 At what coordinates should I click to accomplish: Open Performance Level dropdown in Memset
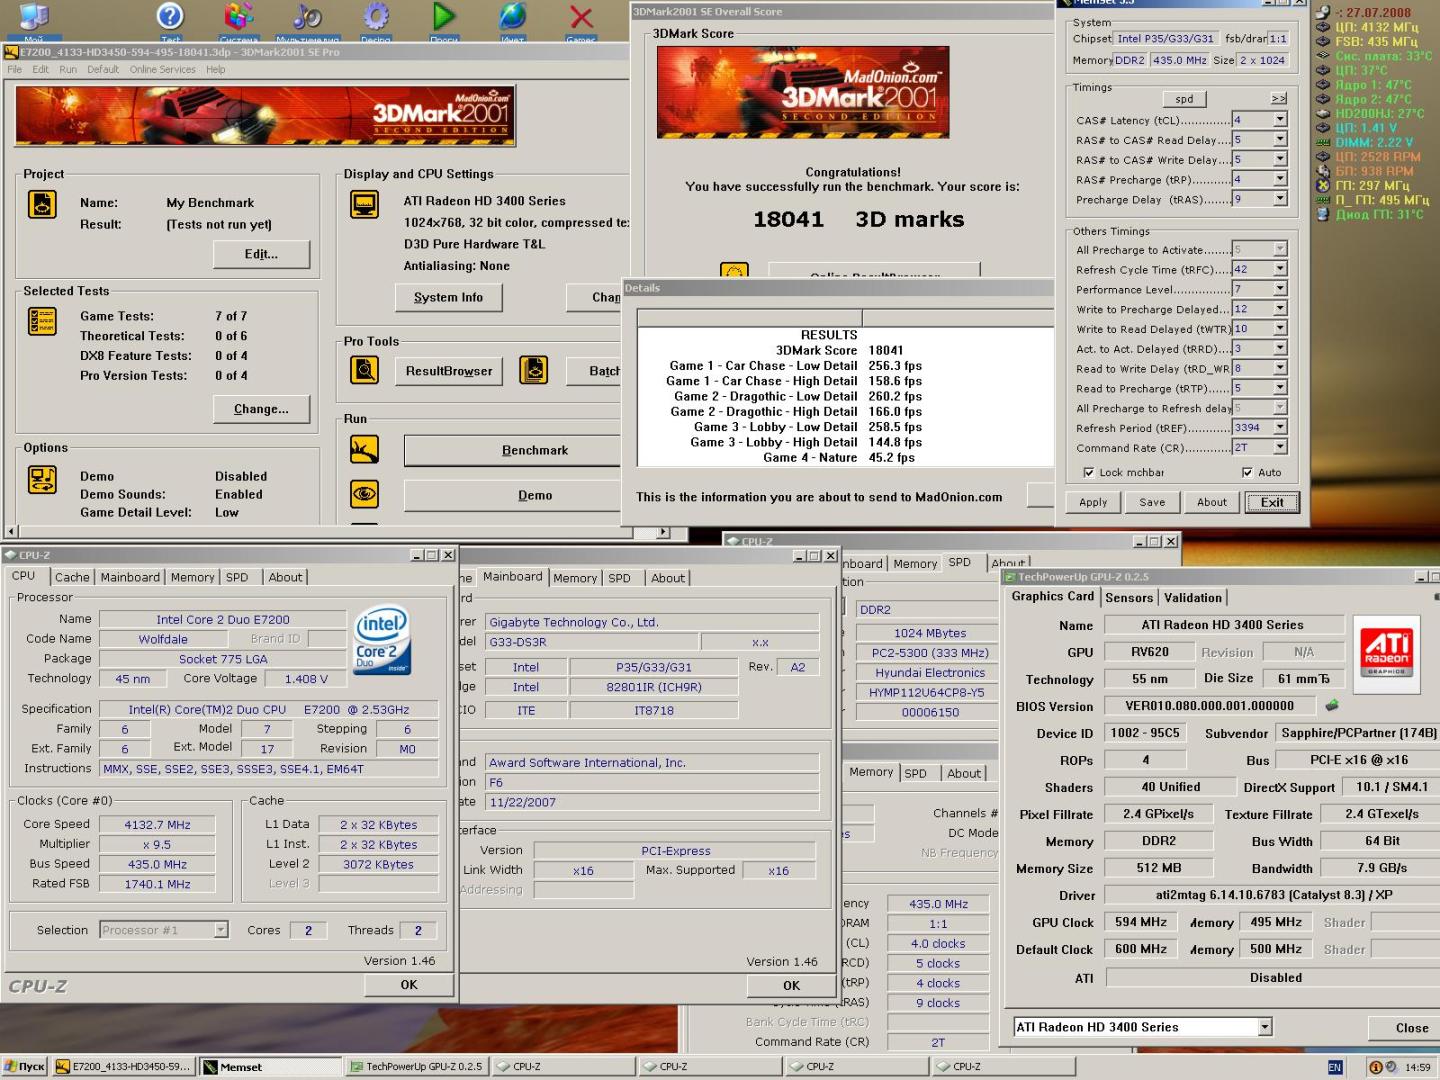coord(1280,289)
